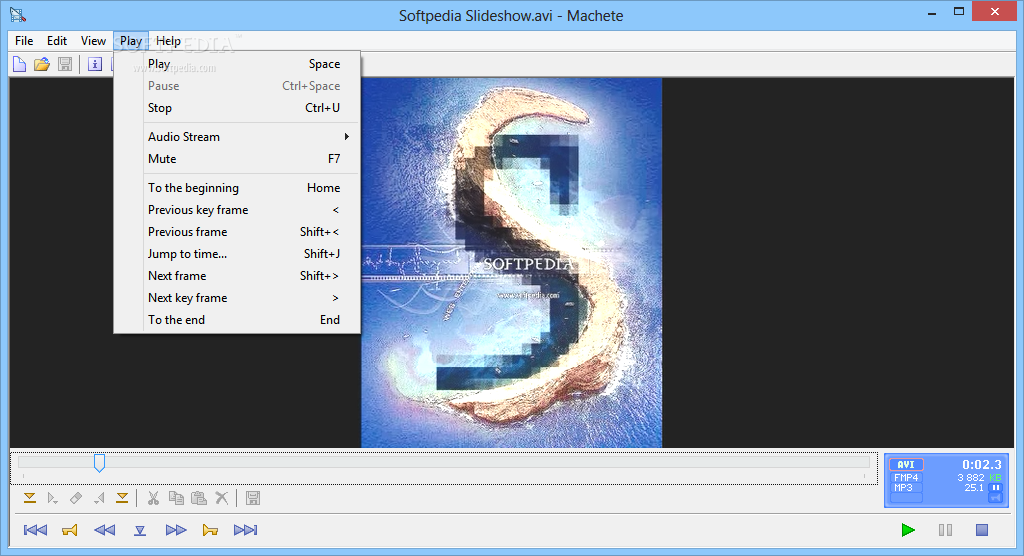
Task: Choose Stop in the Play menu
Action: [237, 108]
